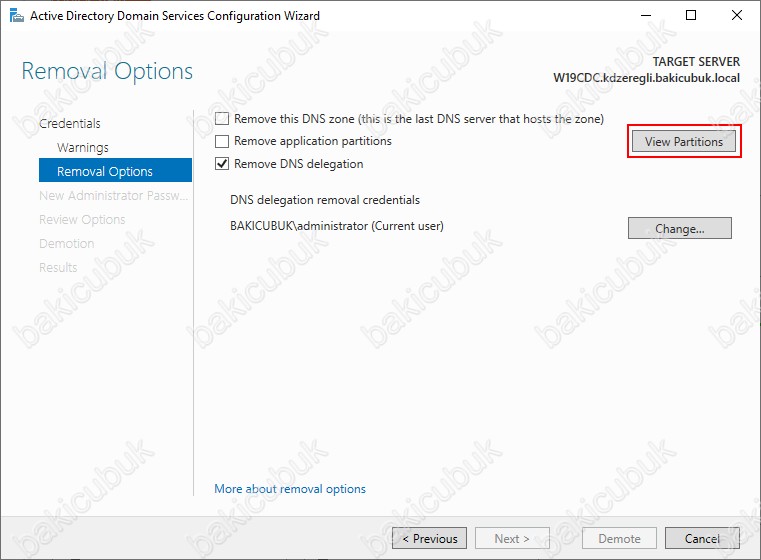Viewport: 761px width, 560px height.
Task: Select Review Options step
Action: click(x=82, y=219)
